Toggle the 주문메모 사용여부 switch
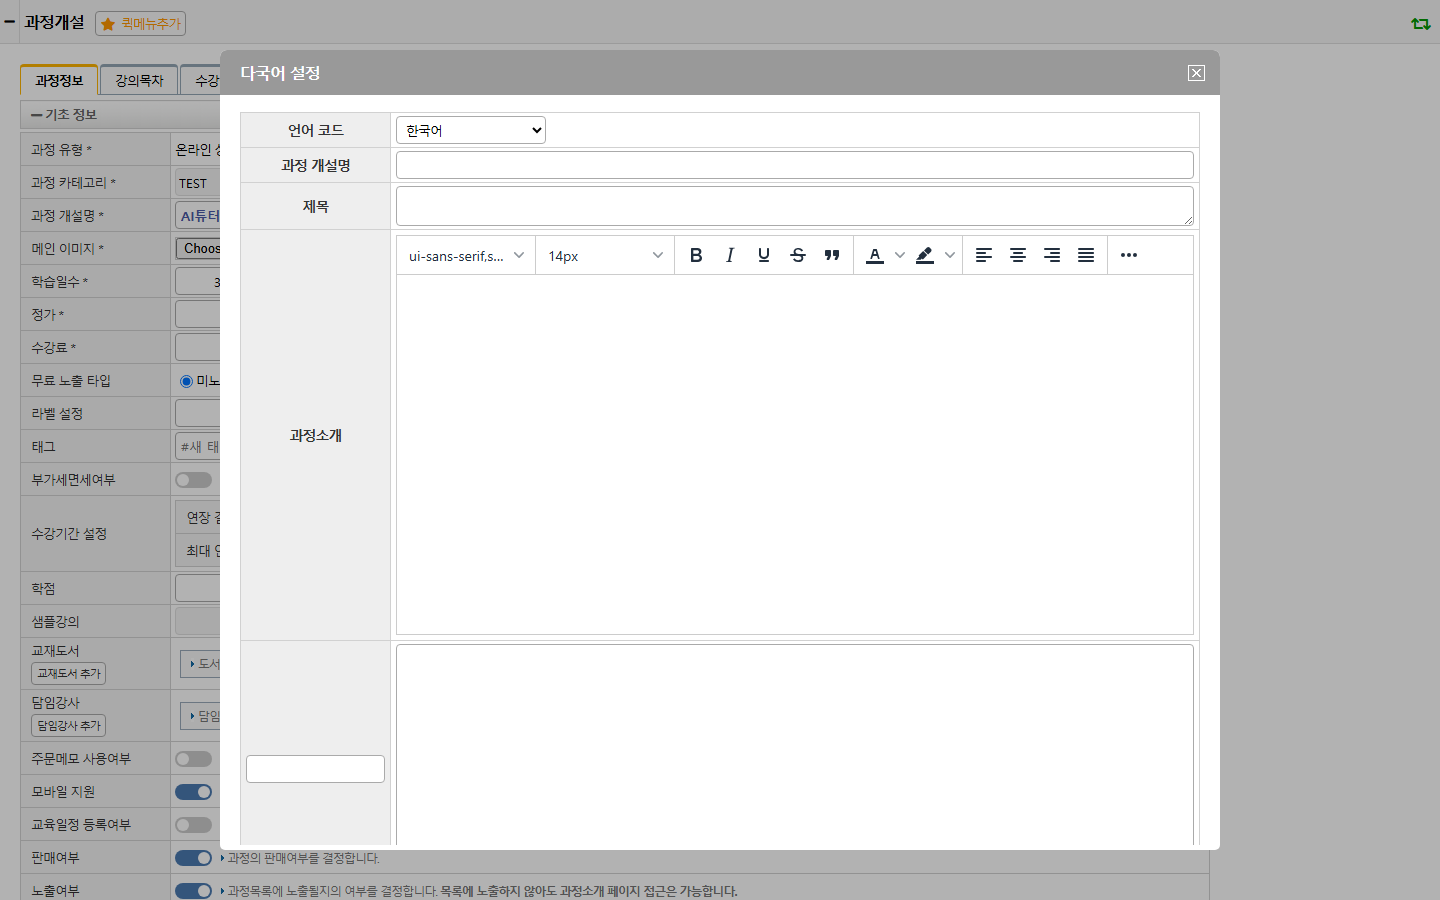Viewport: 1440px width, 900px height. [194, 759]
